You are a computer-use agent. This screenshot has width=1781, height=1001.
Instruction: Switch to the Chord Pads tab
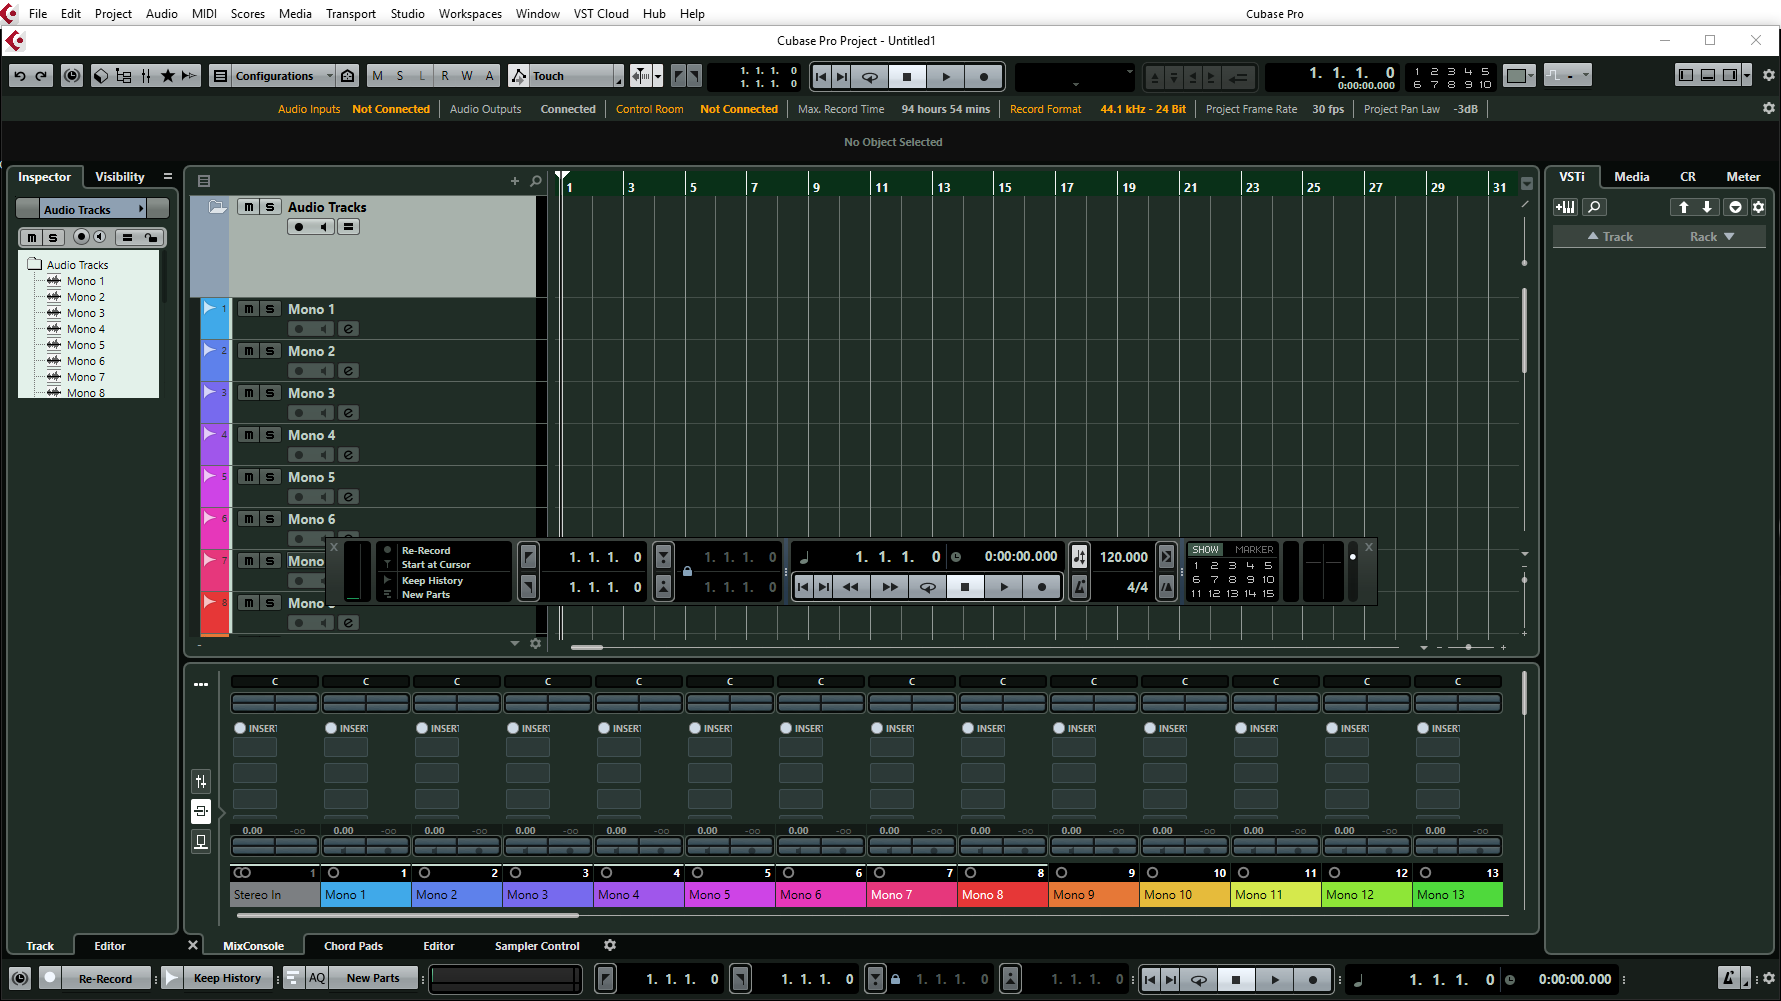353,946
